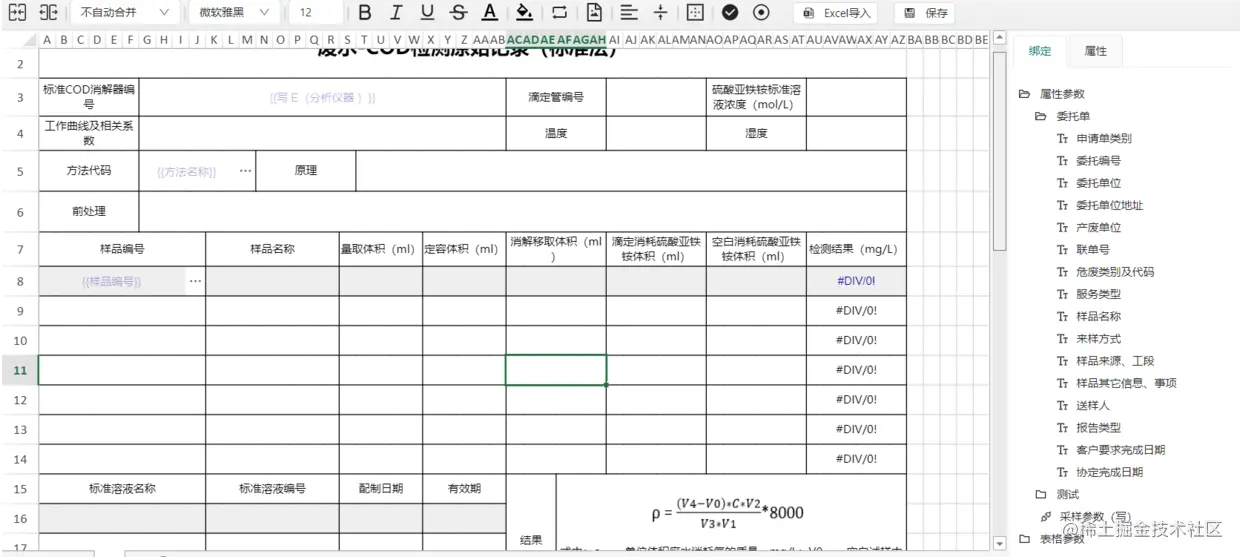Select 委托编号 in the tree
Screen dimensions: 1240x557
1098,160
